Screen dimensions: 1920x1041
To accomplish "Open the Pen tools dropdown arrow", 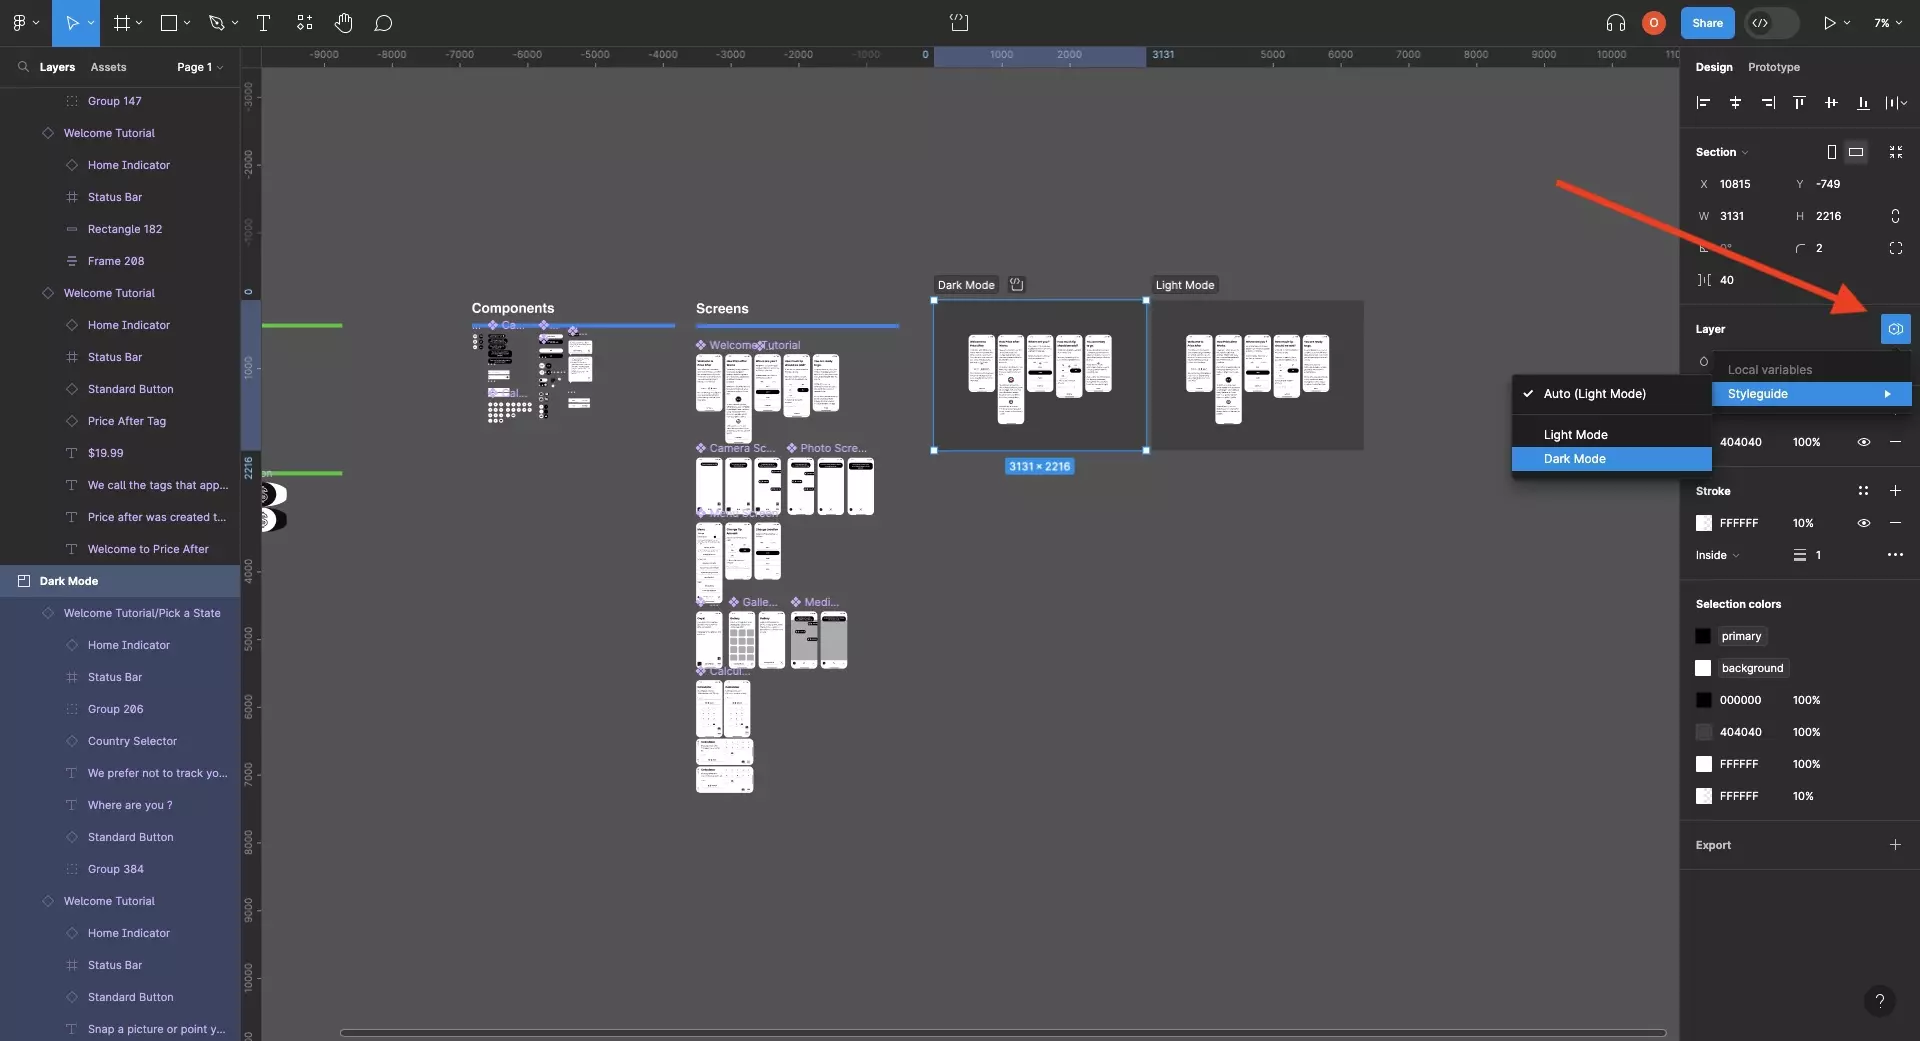I will 235,23.
